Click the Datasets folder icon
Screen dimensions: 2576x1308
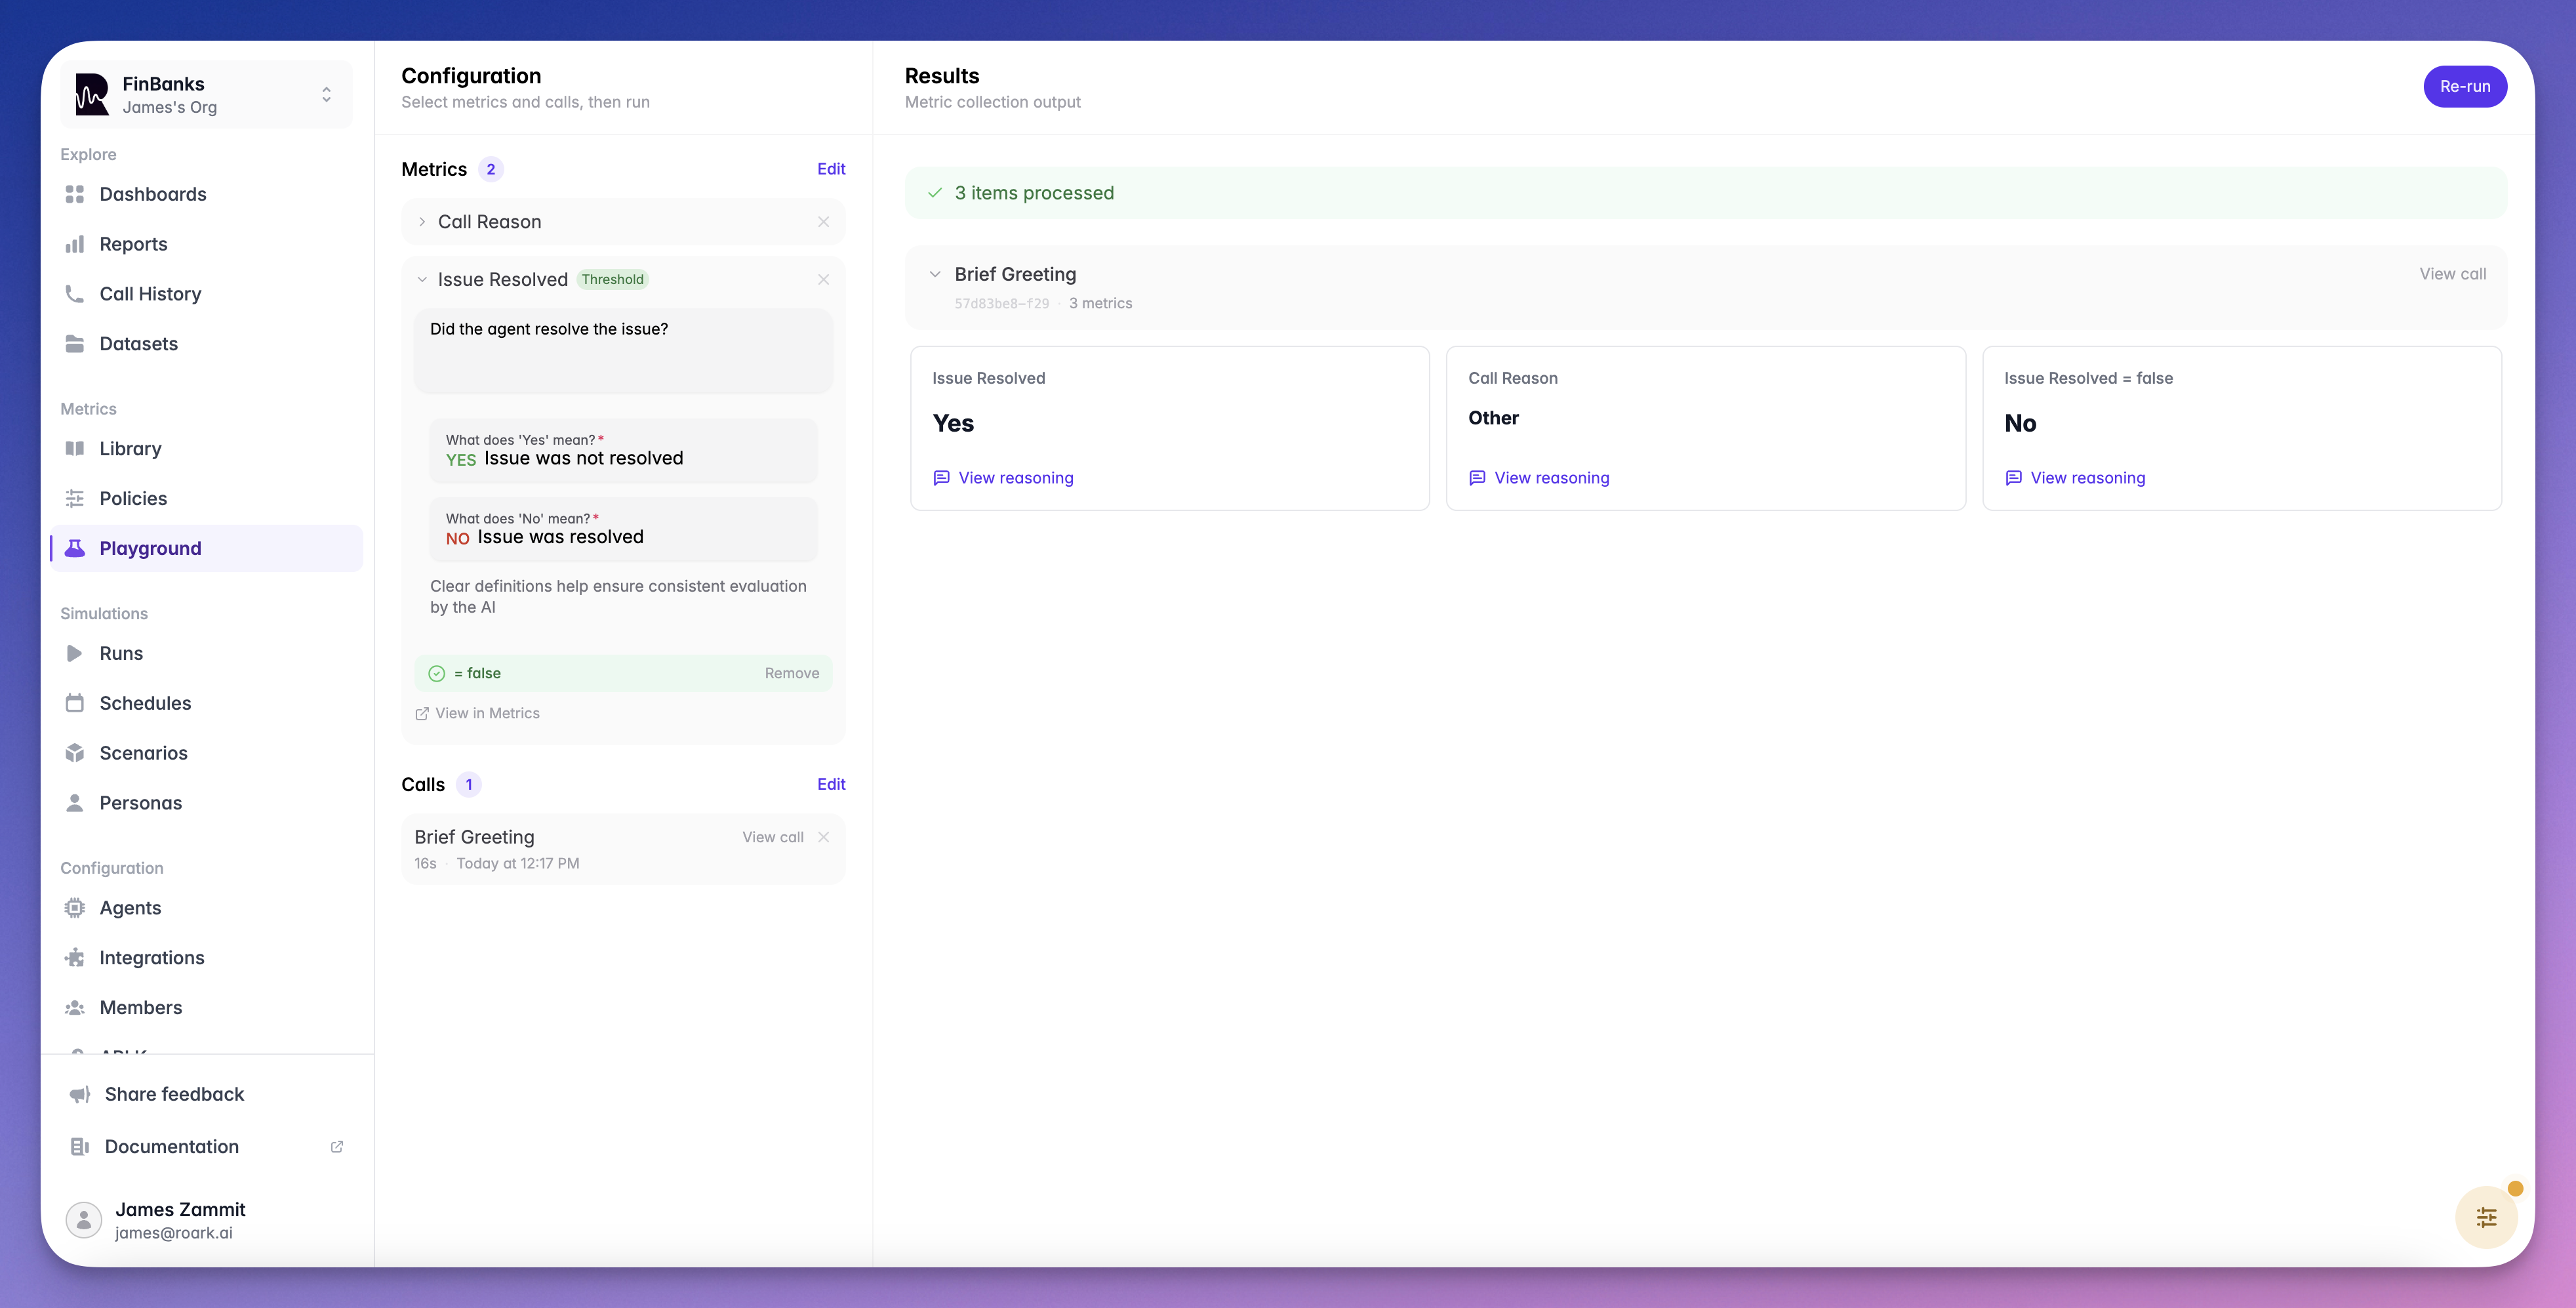pos(74,344)
